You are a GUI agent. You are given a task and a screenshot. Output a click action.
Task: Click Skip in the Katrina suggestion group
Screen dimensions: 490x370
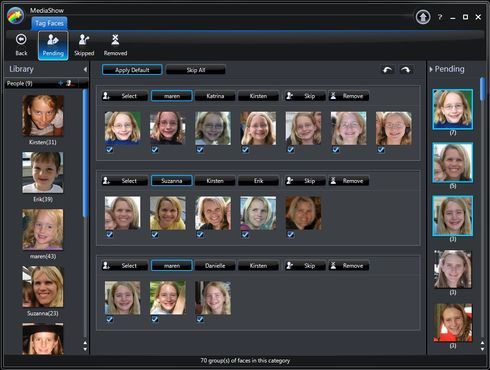coord(305,96)
